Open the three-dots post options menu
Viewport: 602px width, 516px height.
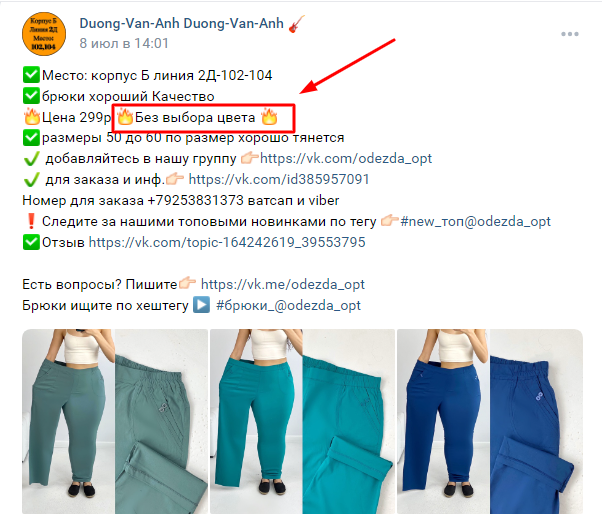pyautogui.click(x=570, y=34)
